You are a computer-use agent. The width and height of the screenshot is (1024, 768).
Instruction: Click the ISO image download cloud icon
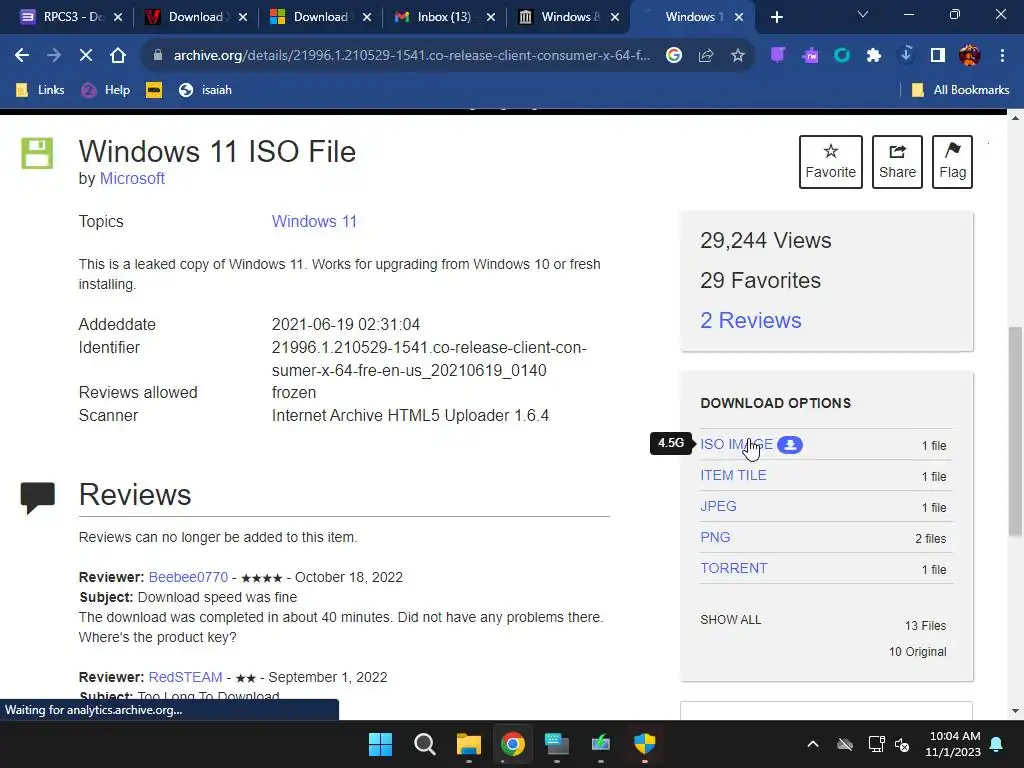click(790, 445)
